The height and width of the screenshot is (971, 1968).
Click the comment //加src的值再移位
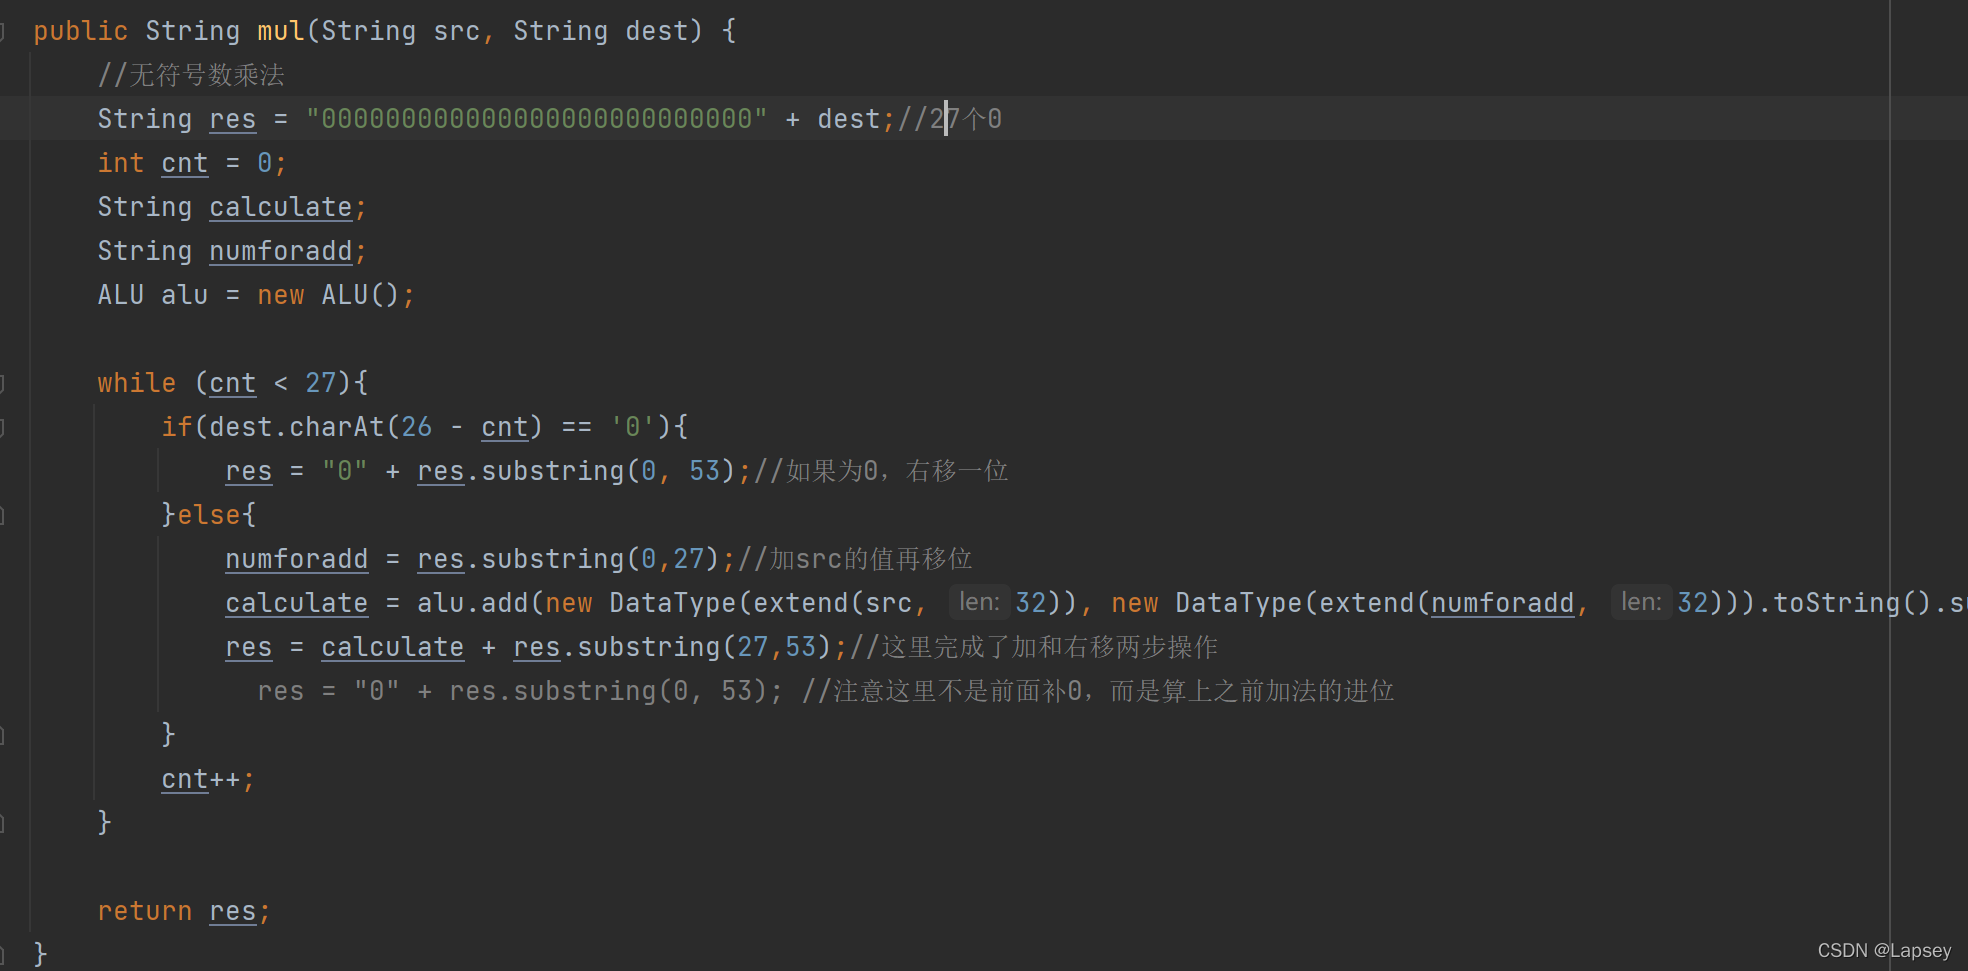pos(855,559)
